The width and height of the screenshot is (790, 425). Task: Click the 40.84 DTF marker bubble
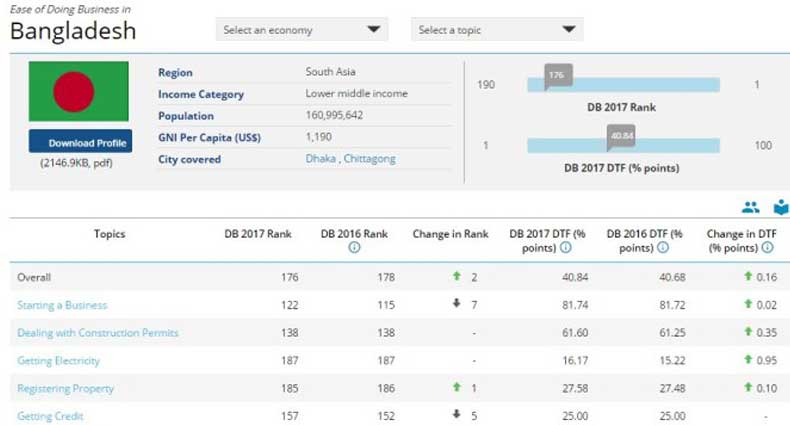point(620,135)
